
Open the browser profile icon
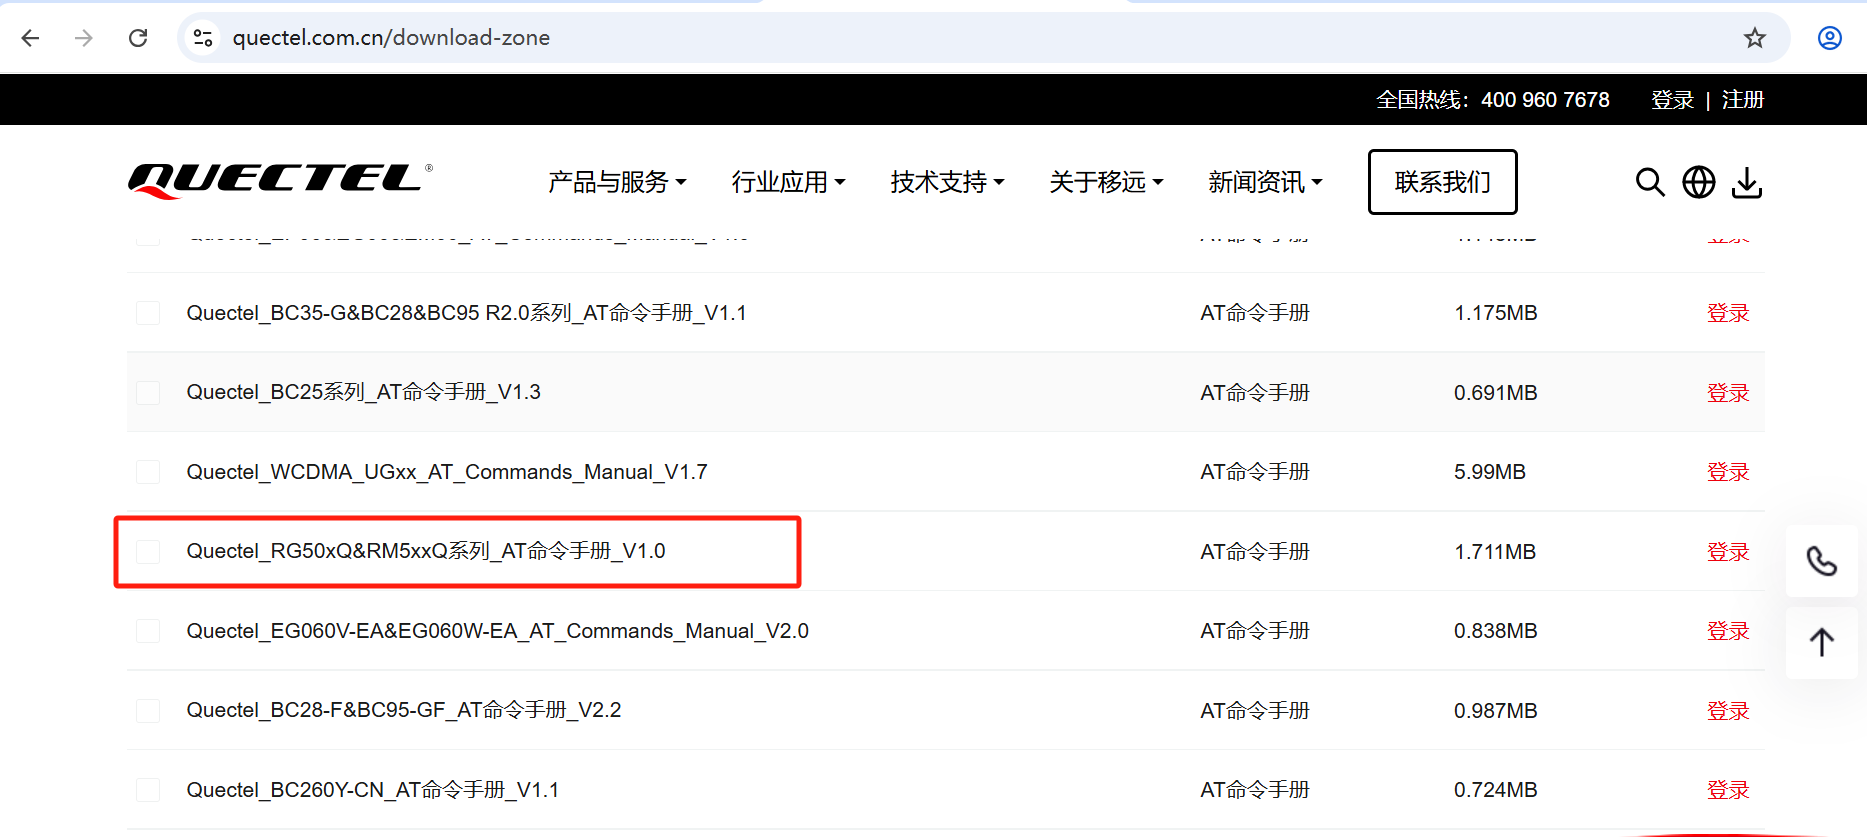point(1829,38)
